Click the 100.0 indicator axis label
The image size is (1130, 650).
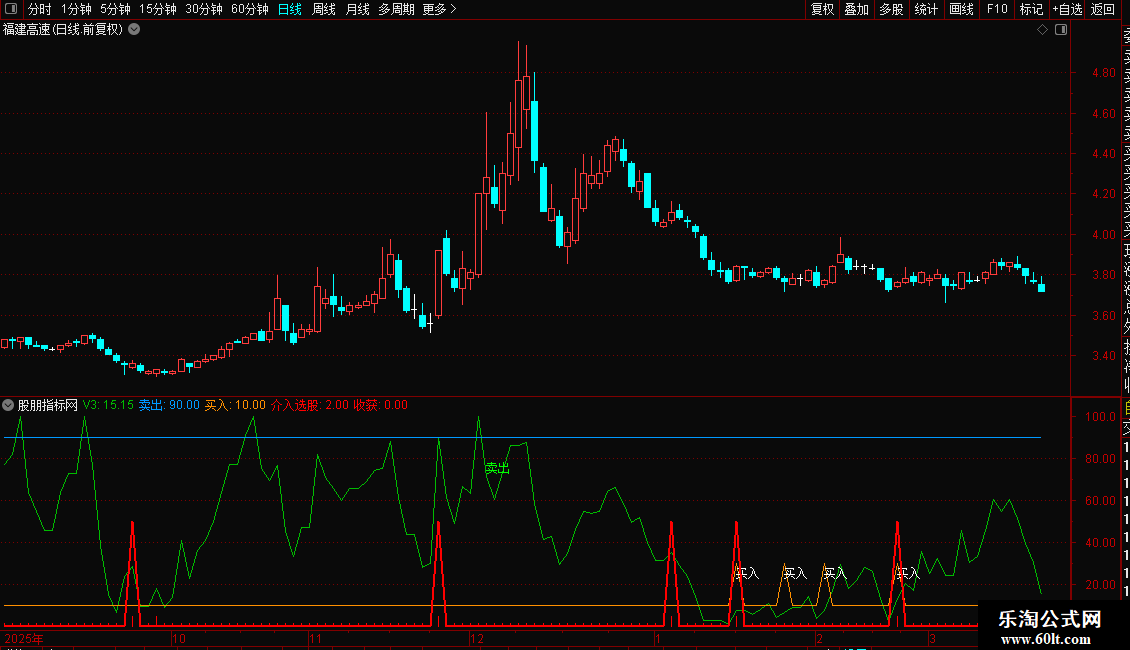(1100, 417)
